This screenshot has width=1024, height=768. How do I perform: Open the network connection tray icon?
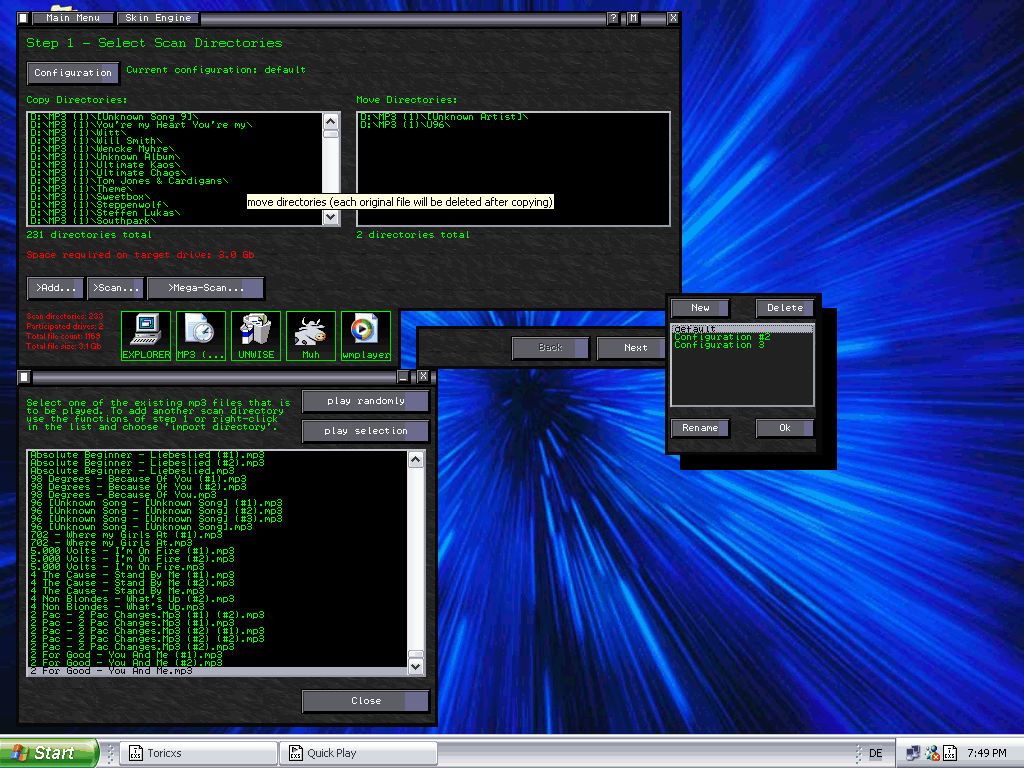point(913,753)
